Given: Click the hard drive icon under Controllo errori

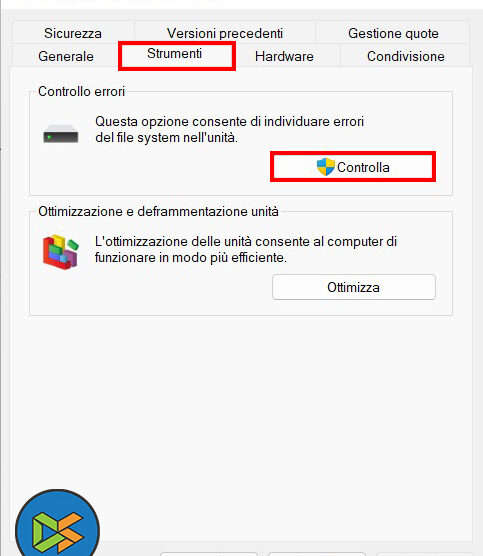Looking at the screenshot, I should click(x=61, y=134).
